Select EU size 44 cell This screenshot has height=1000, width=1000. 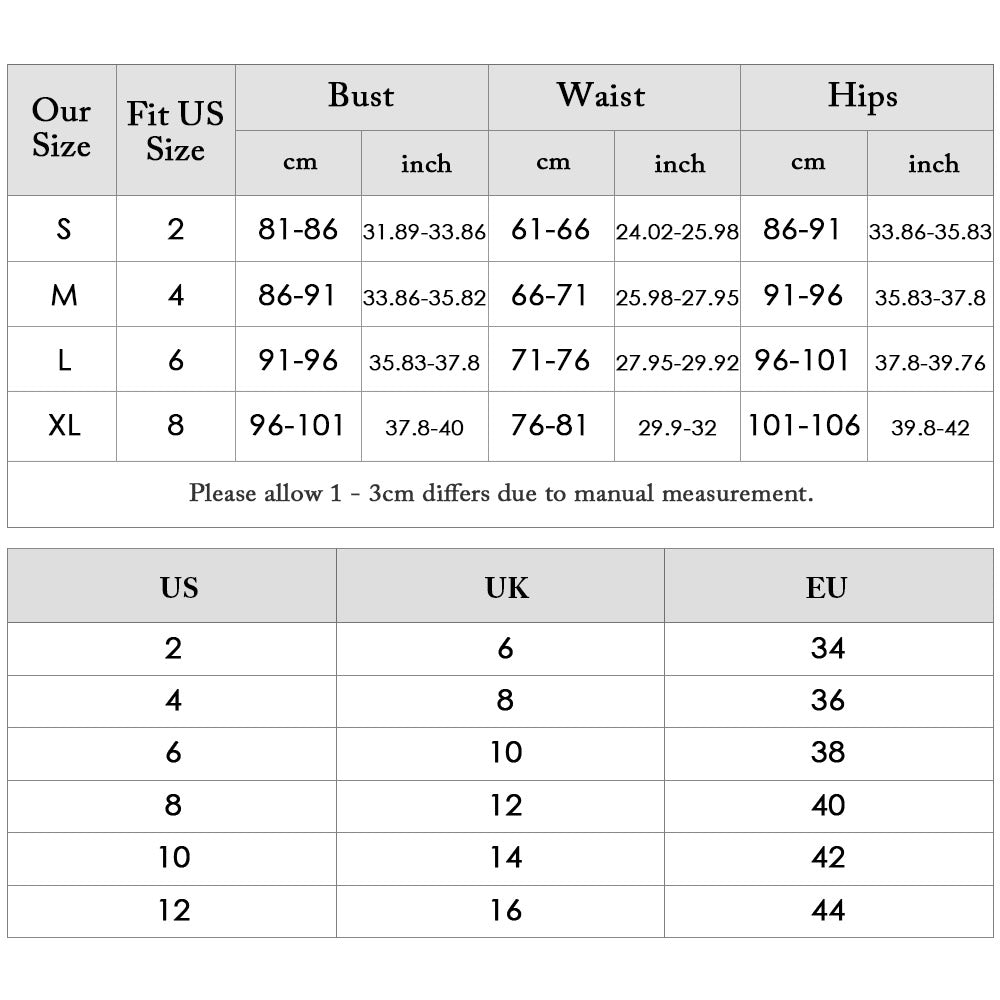pyautogui.click(x=828, y=910)
